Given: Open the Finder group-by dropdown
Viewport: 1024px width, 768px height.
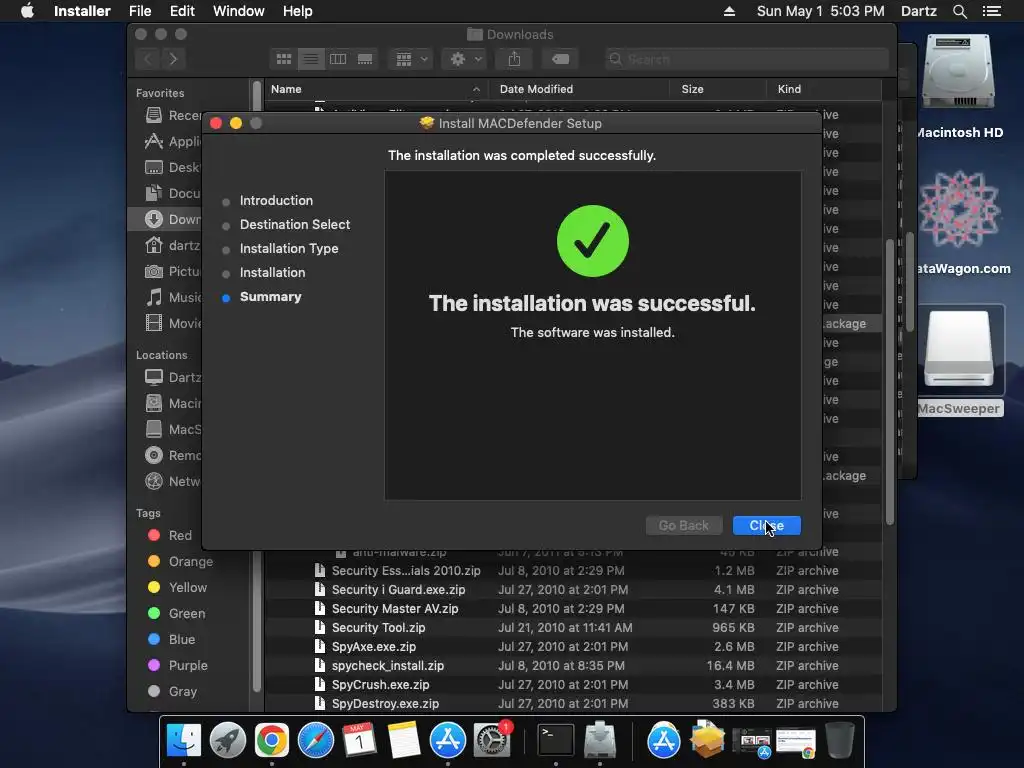Looking at the screenshot, I should [411, 59].
